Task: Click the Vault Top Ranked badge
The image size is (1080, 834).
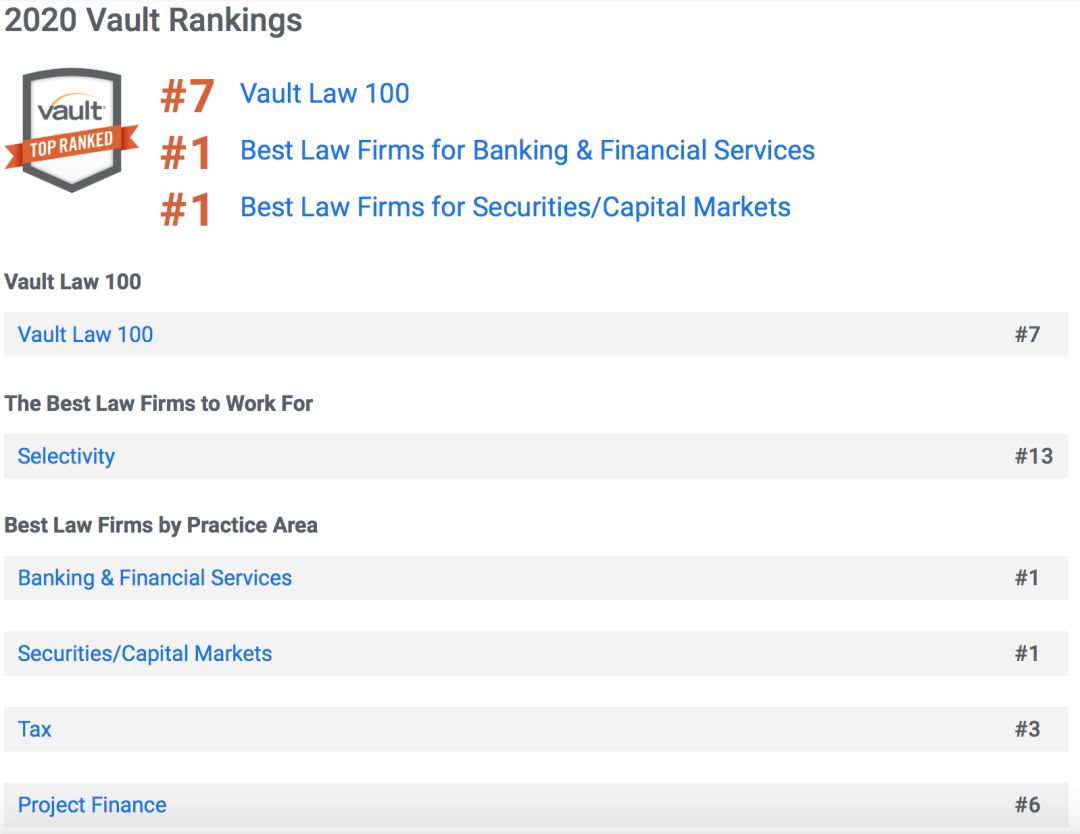Action: tap(71, 130)
